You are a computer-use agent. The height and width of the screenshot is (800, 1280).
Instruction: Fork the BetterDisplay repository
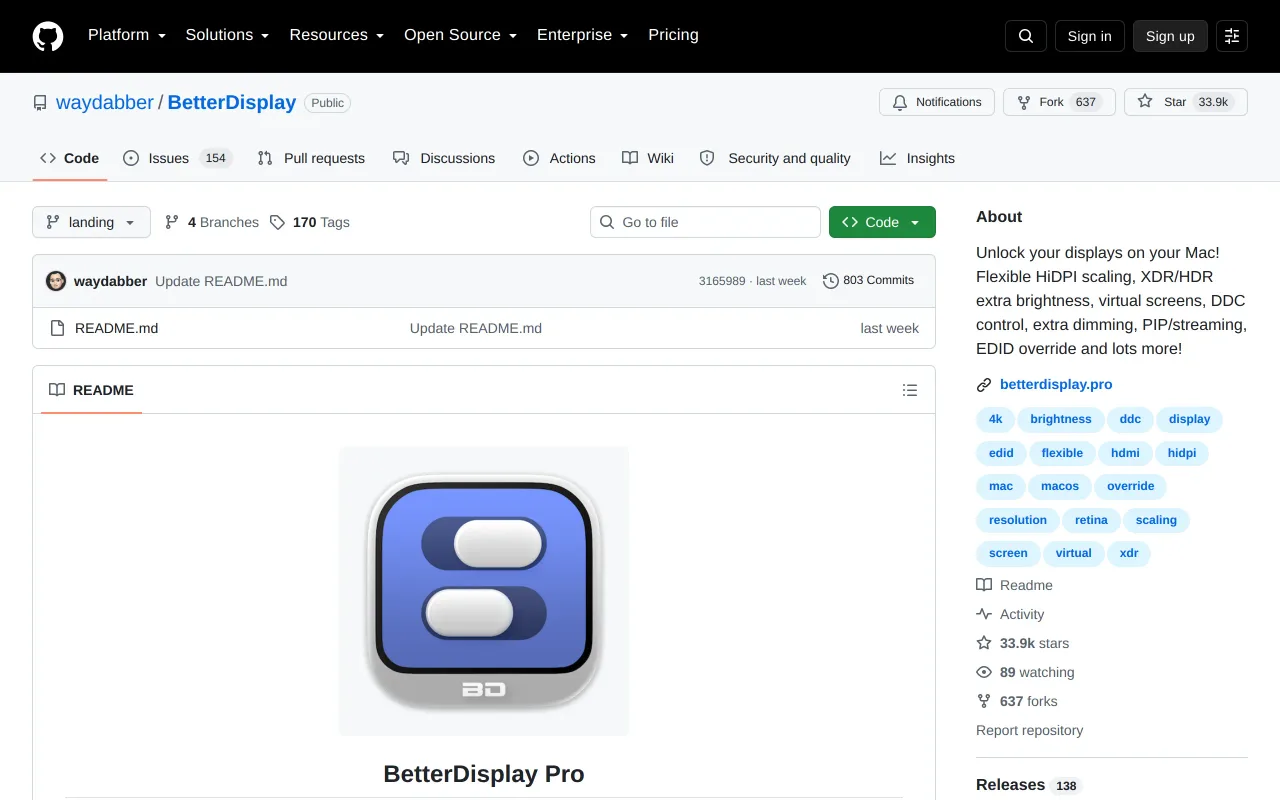tap(1059, 102)
